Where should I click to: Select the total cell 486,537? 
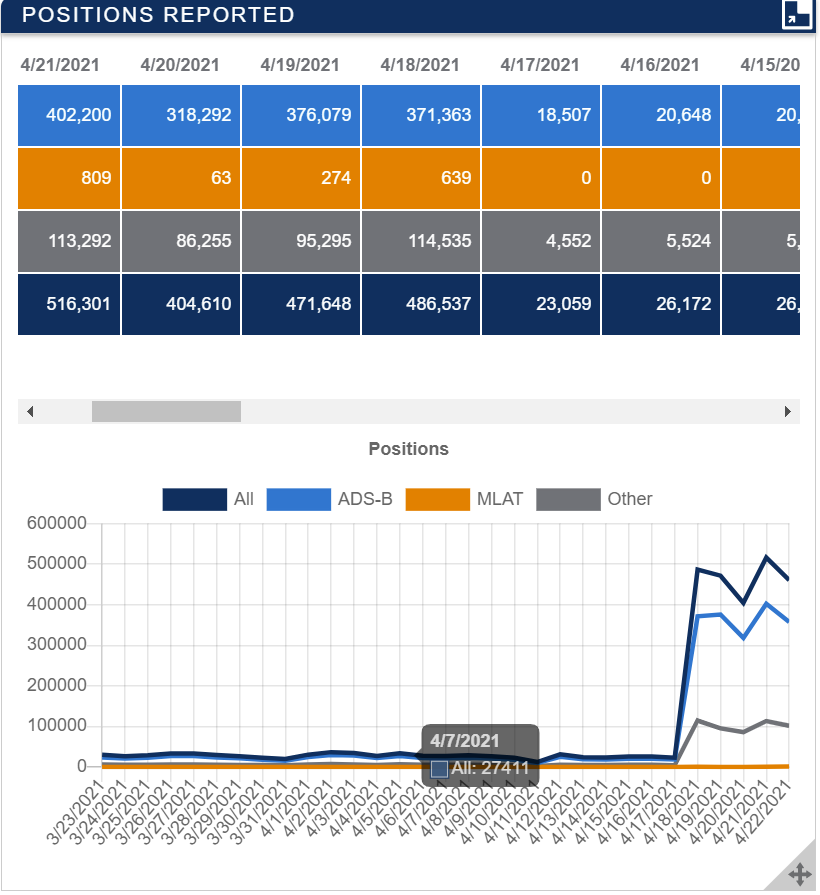(421, 304)
